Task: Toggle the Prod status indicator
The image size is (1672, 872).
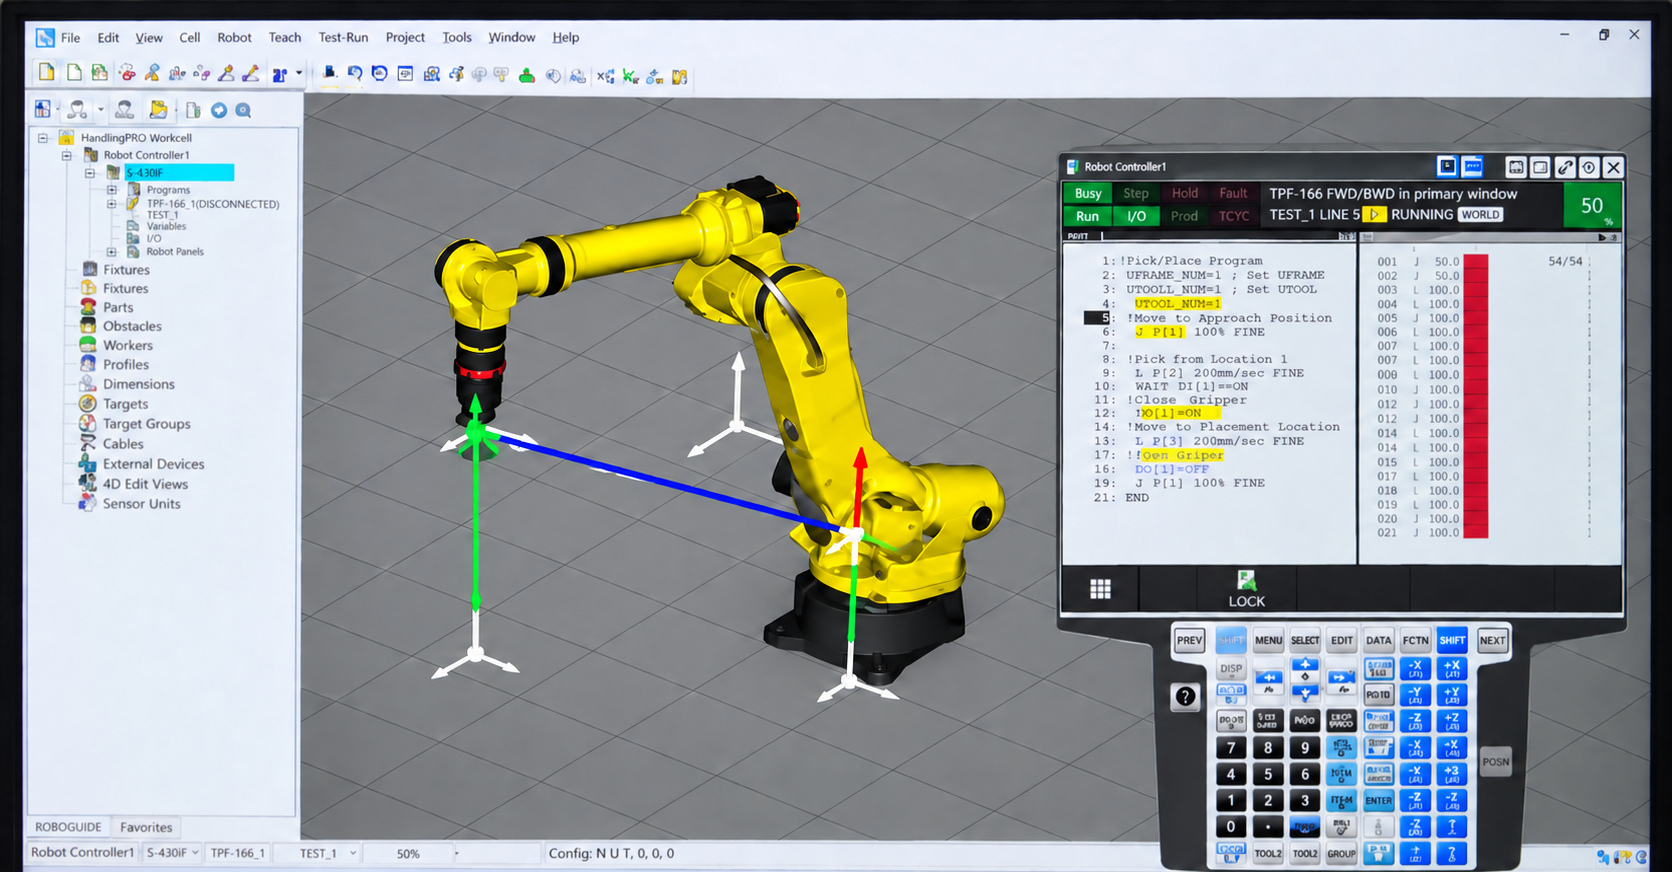Action: [1185, 216]
